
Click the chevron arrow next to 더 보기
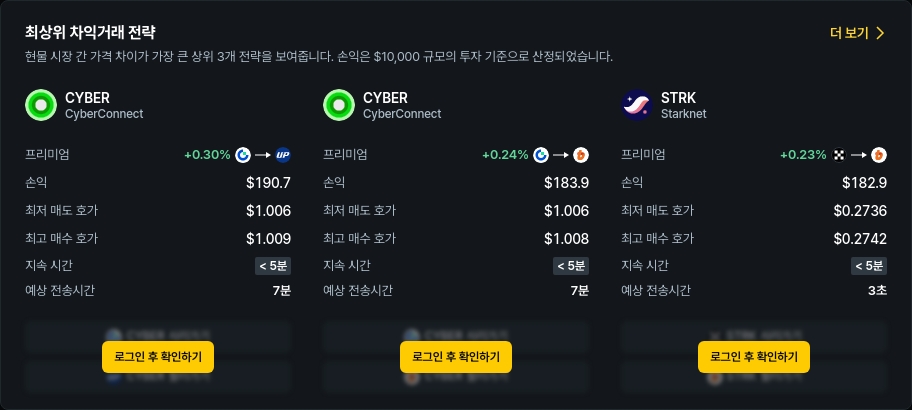[880, 33]
